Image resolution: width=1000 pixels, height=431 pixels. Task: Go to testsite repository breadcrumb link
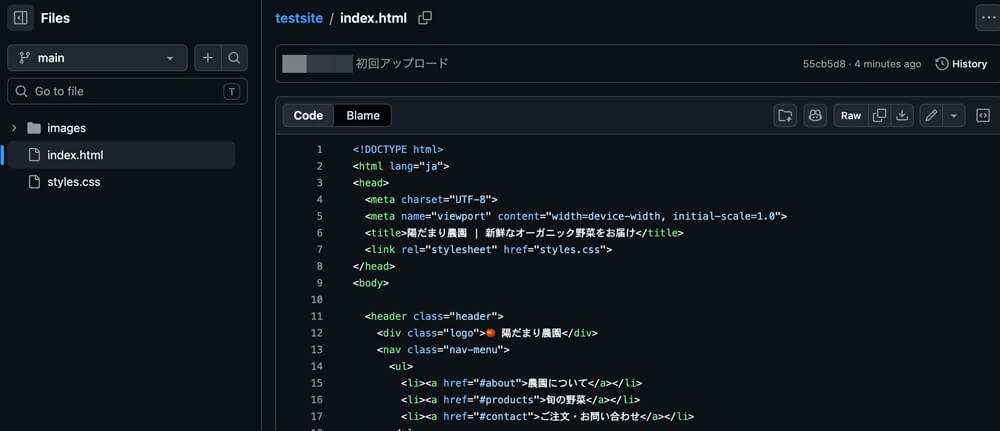299,18
